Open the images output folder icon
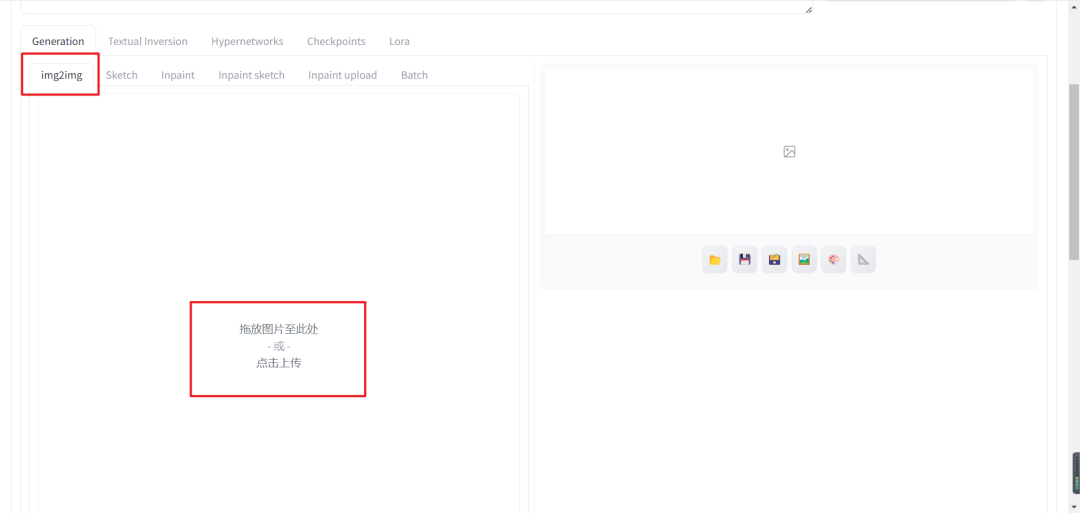 tap(715, 260)
